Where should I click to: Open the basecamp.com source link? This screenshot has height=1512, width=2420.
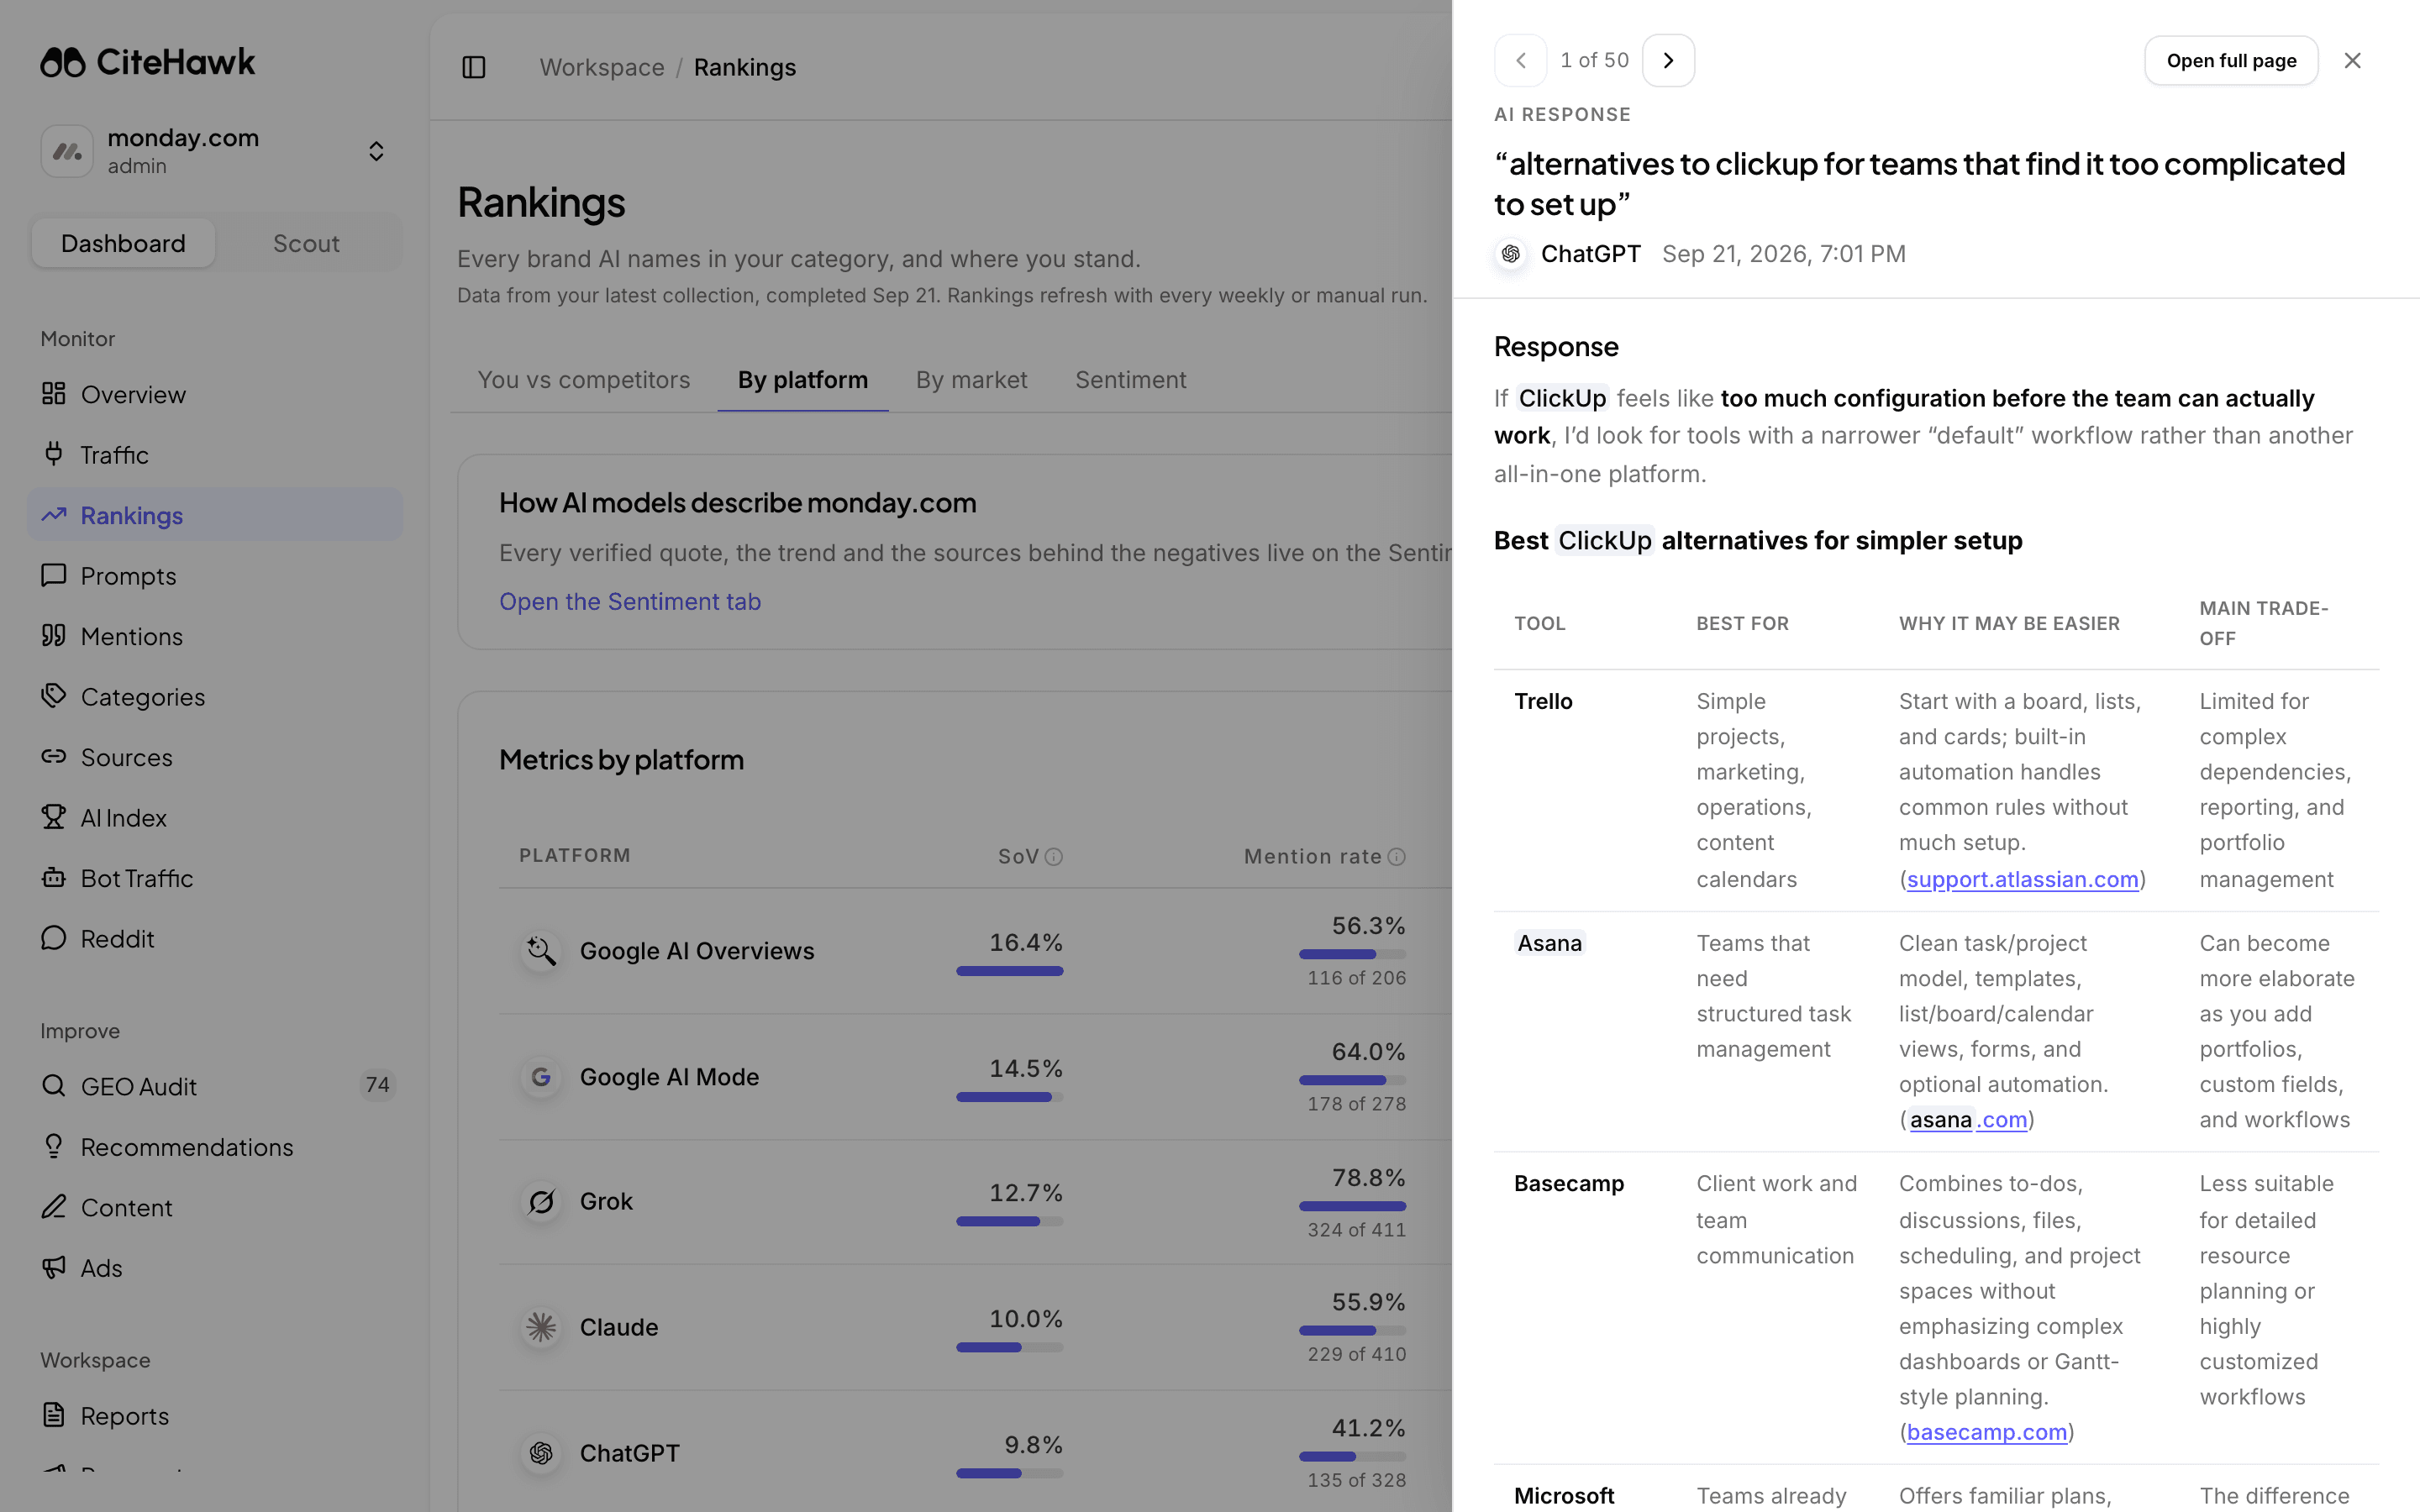click(x=1986, y=1432)
